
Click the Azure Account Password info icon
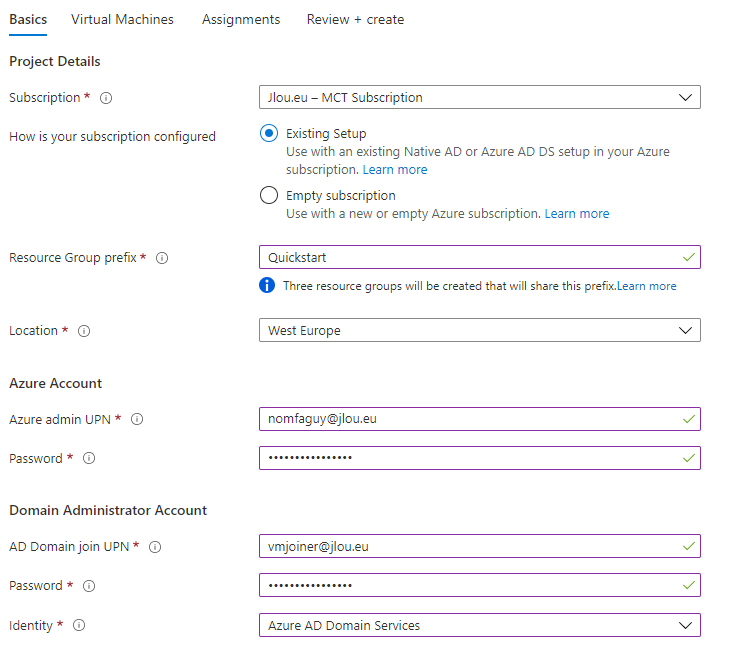click(89, 458)
